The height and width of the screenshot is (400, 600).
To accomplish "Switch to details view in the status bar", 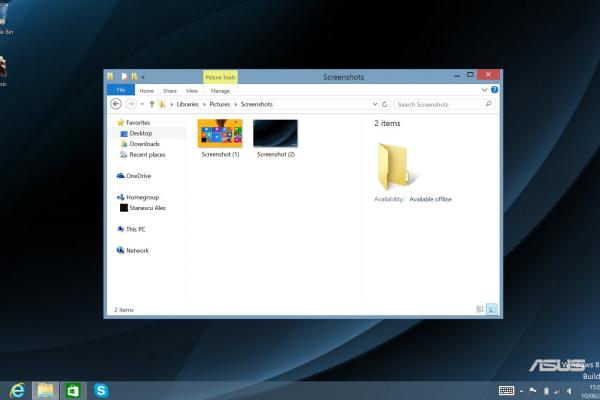I will pos(479,309).
